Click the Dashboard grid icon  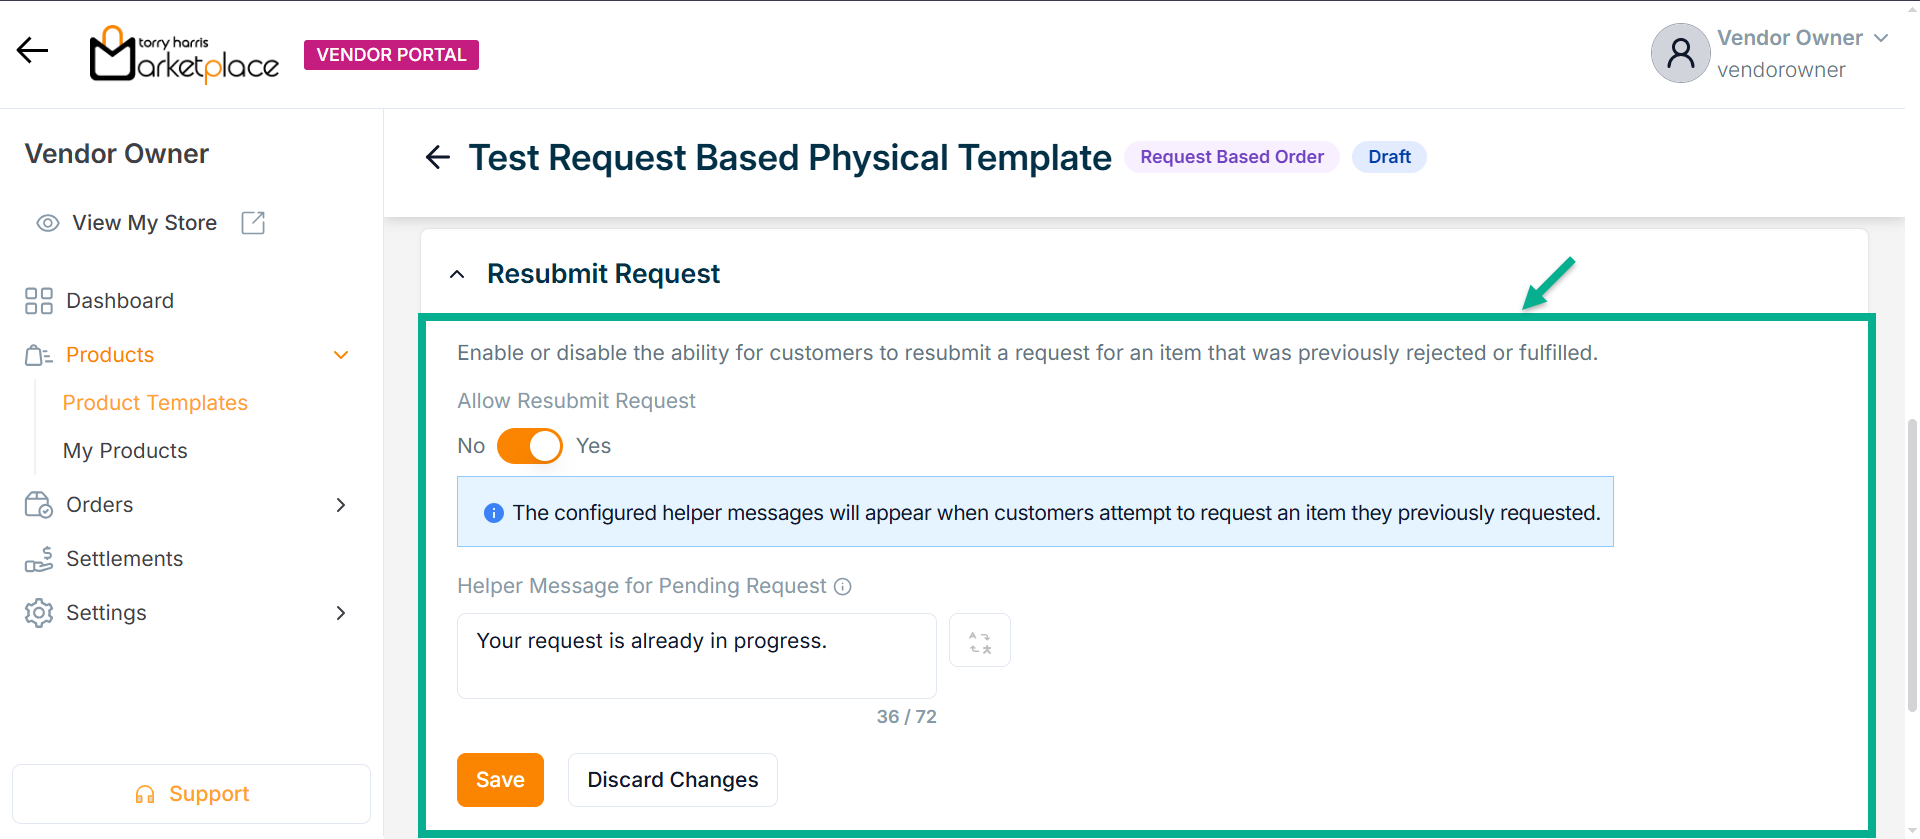tap(39, 301)
